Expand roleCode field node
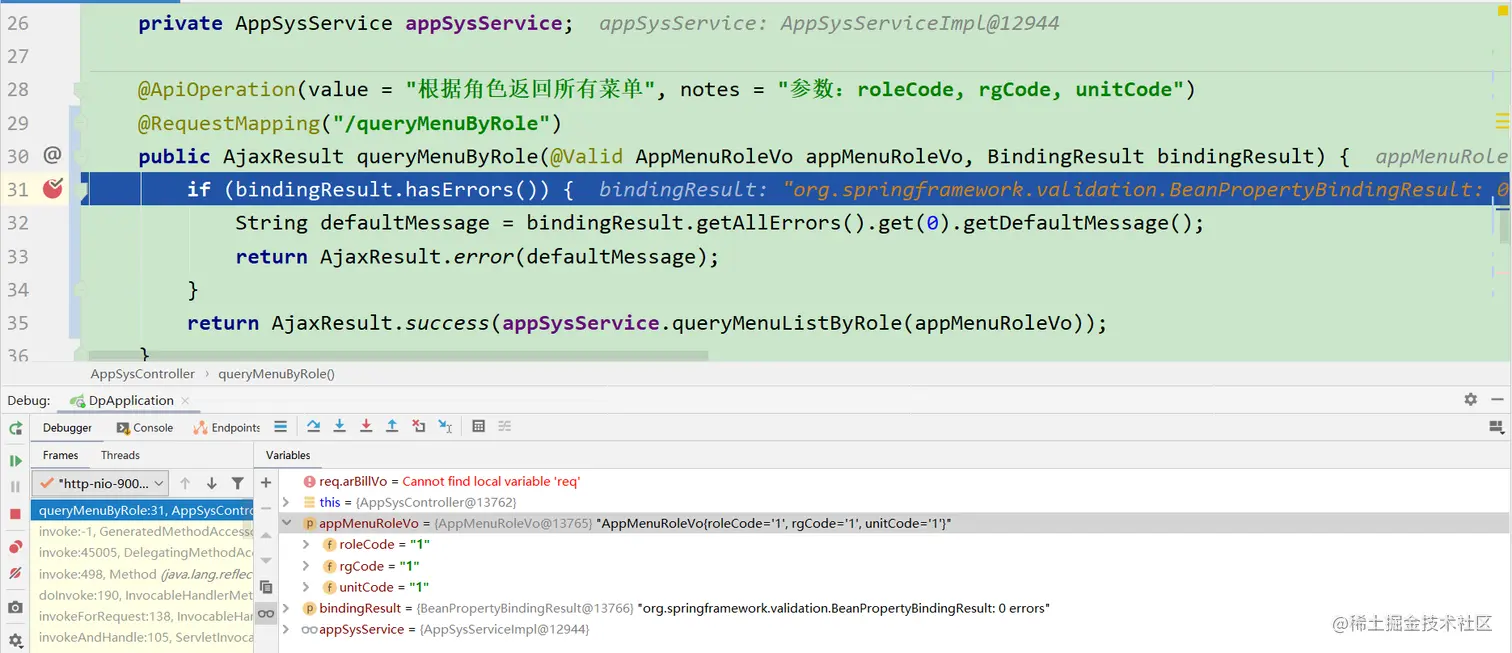 (307, 545)
